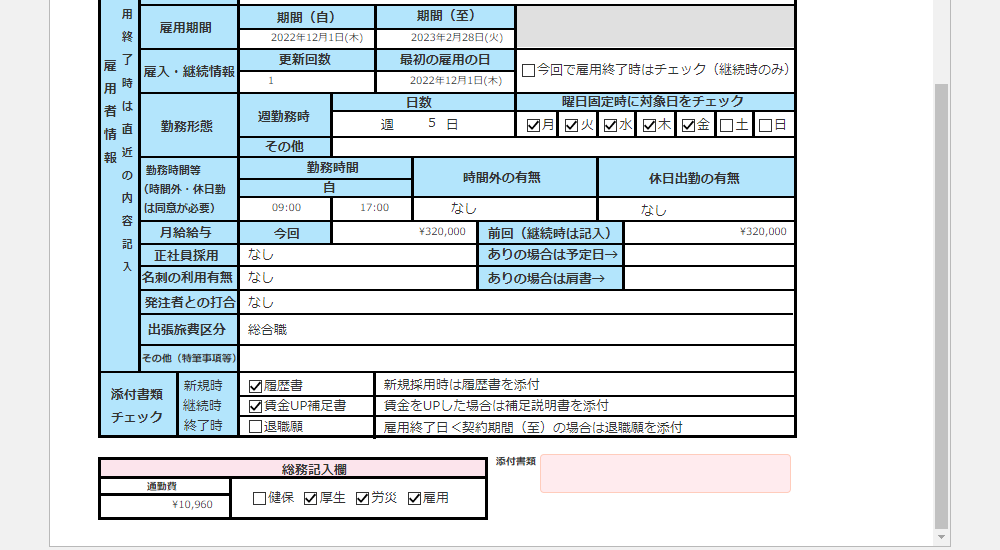Image resolution: width=1000 pixels, height=550 pixels.
Task: Click the pink 添付書類 attachment box
Action: (x=665, y=473)
